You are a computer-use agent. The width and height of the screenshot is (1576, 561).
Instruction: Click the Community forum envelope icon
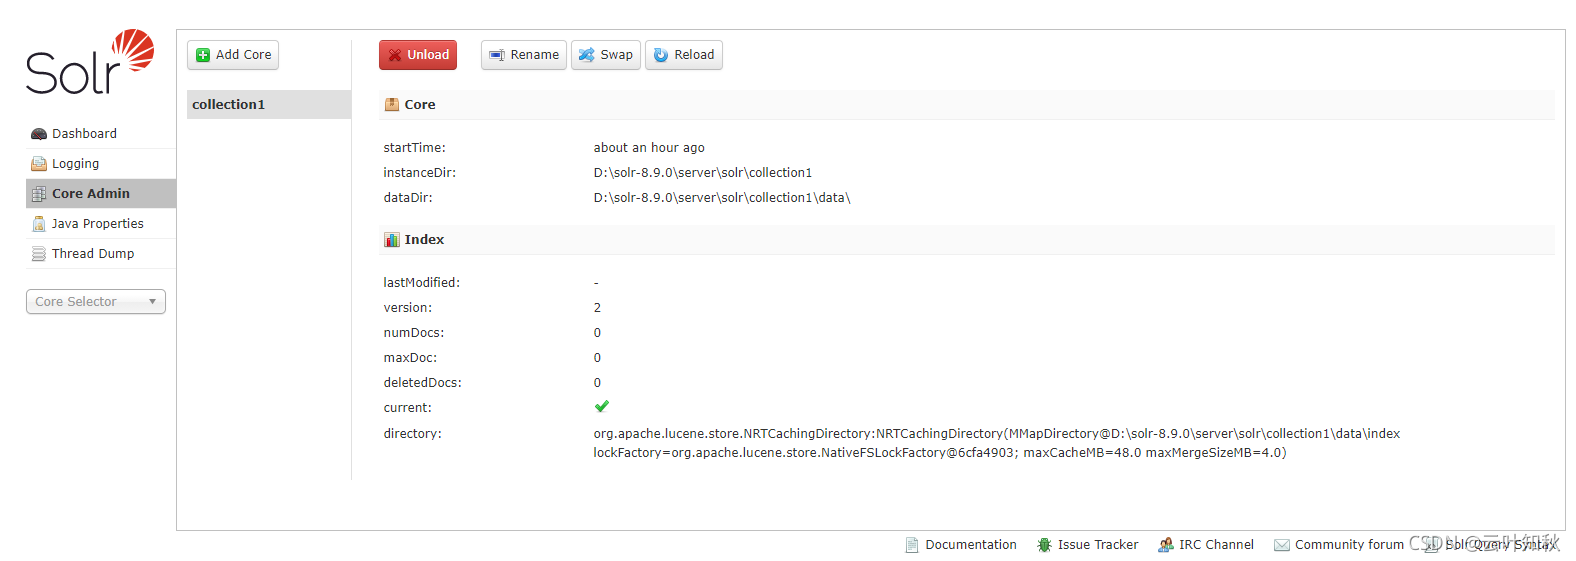pyautogui.click(x=1282, y=545)
